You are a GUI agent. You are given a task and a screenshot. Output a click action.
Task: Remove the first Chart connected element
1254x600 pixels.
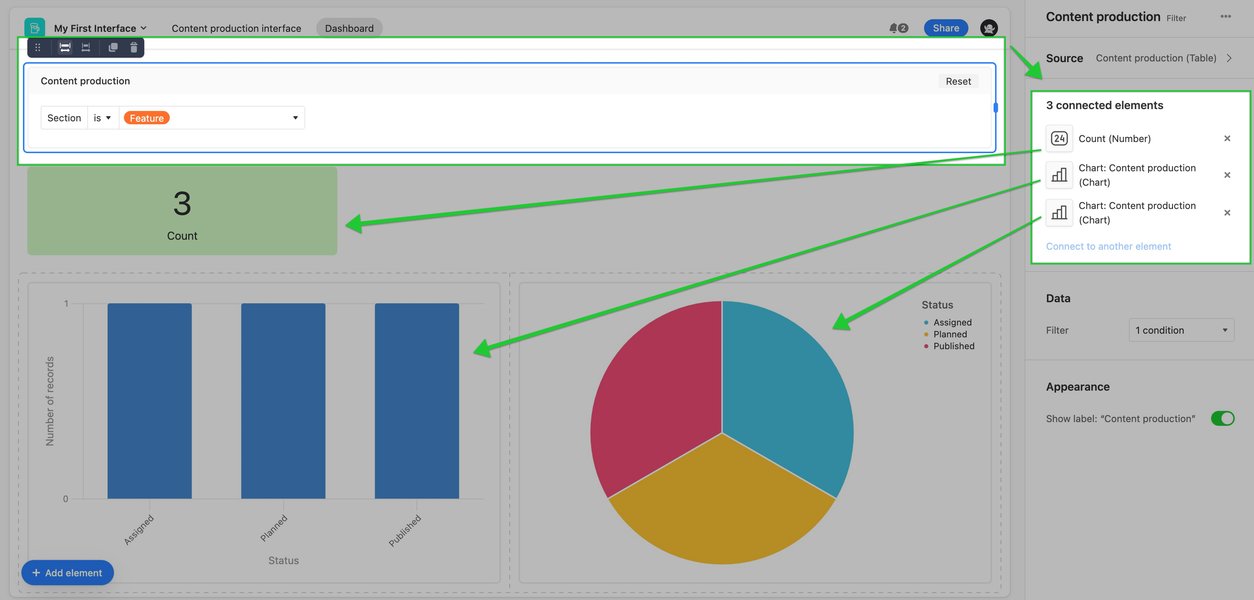[1227, 175]
